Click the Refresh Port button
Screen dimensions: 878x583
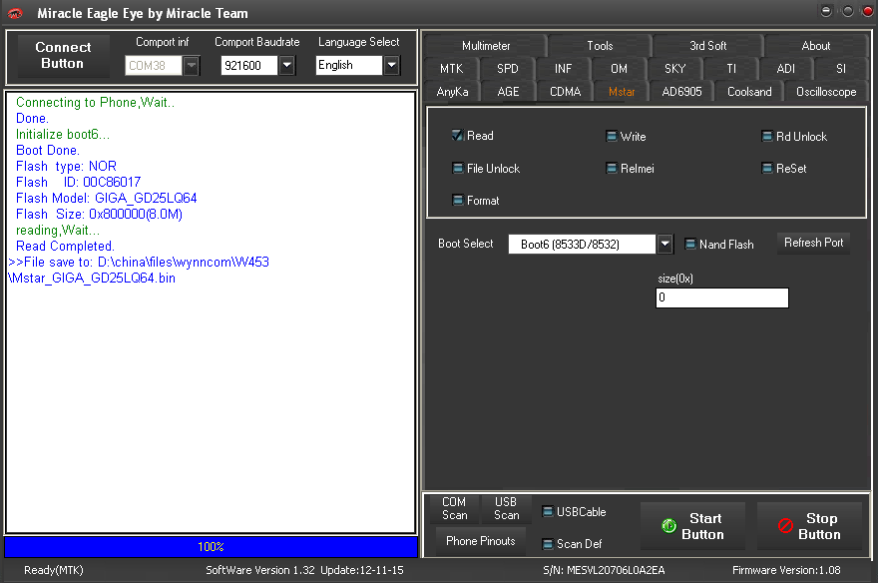click(x=813, y=243)
